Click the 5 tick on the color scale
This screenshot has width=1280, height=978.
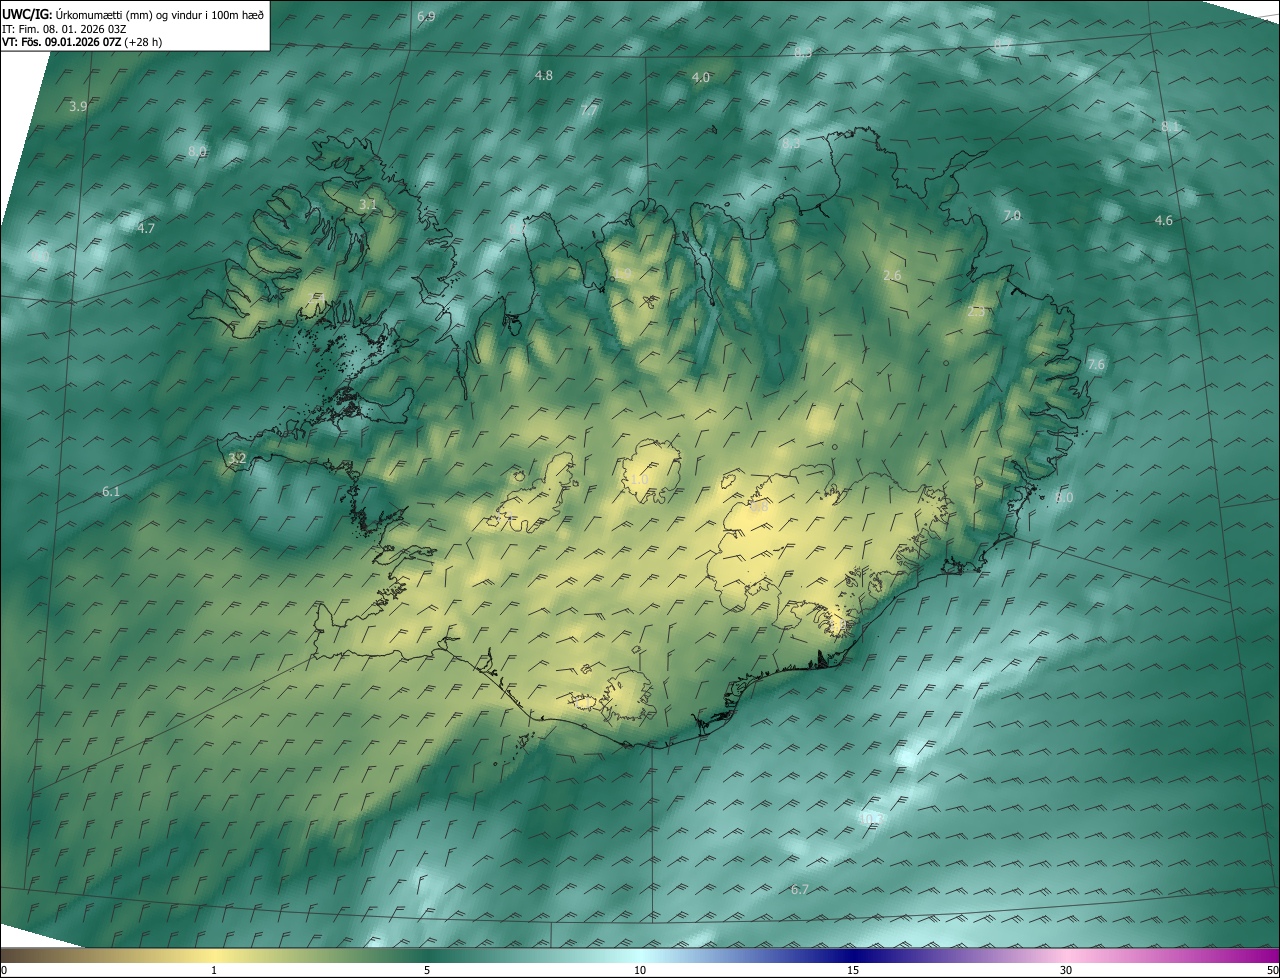427,970
